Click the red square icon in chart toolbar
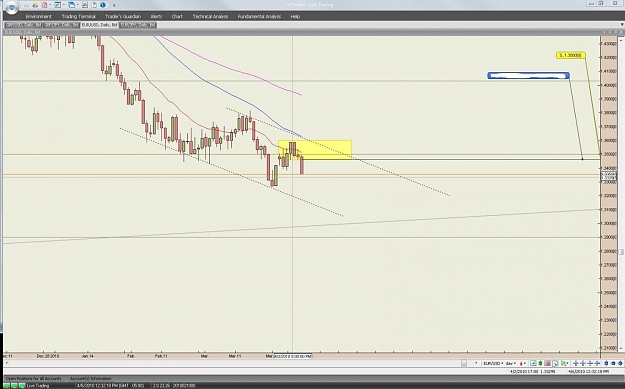This screenshot has width=625, height=389. coord(547,363)
